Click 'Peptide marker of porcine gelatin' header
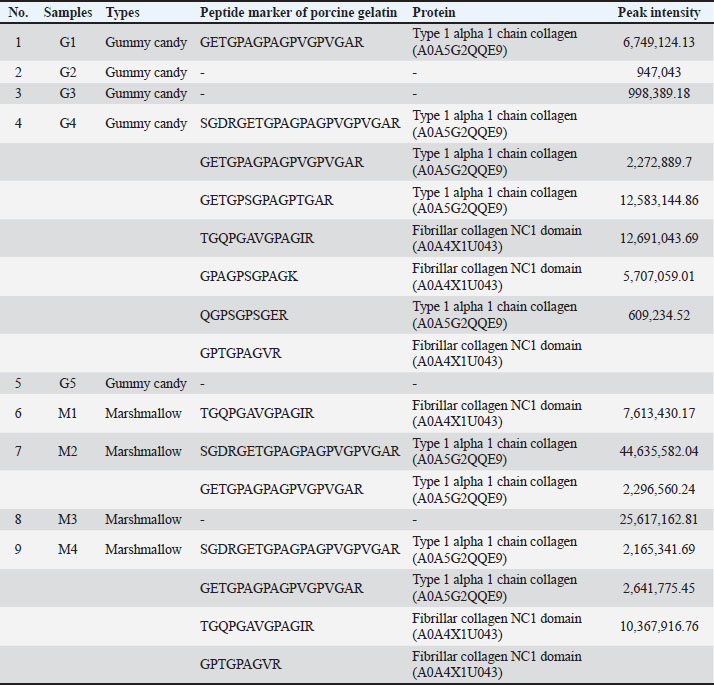This screenshot has height=685, width=714. coord(298,12)
